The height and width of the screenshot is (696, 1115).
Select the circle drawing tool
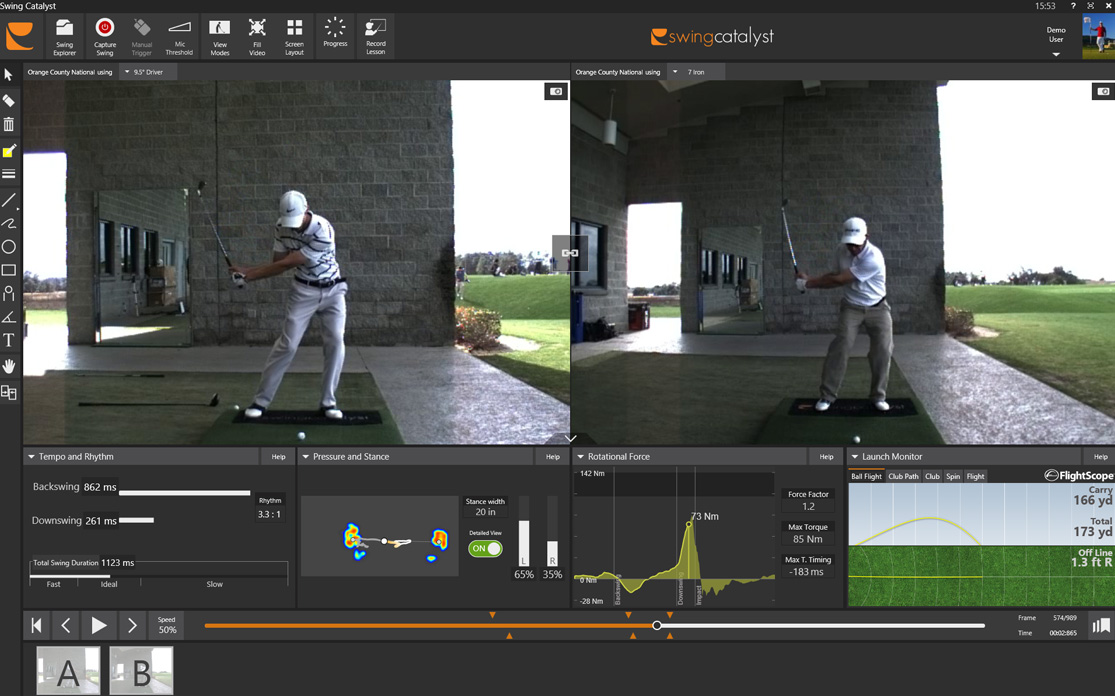(x=9, y=247)
